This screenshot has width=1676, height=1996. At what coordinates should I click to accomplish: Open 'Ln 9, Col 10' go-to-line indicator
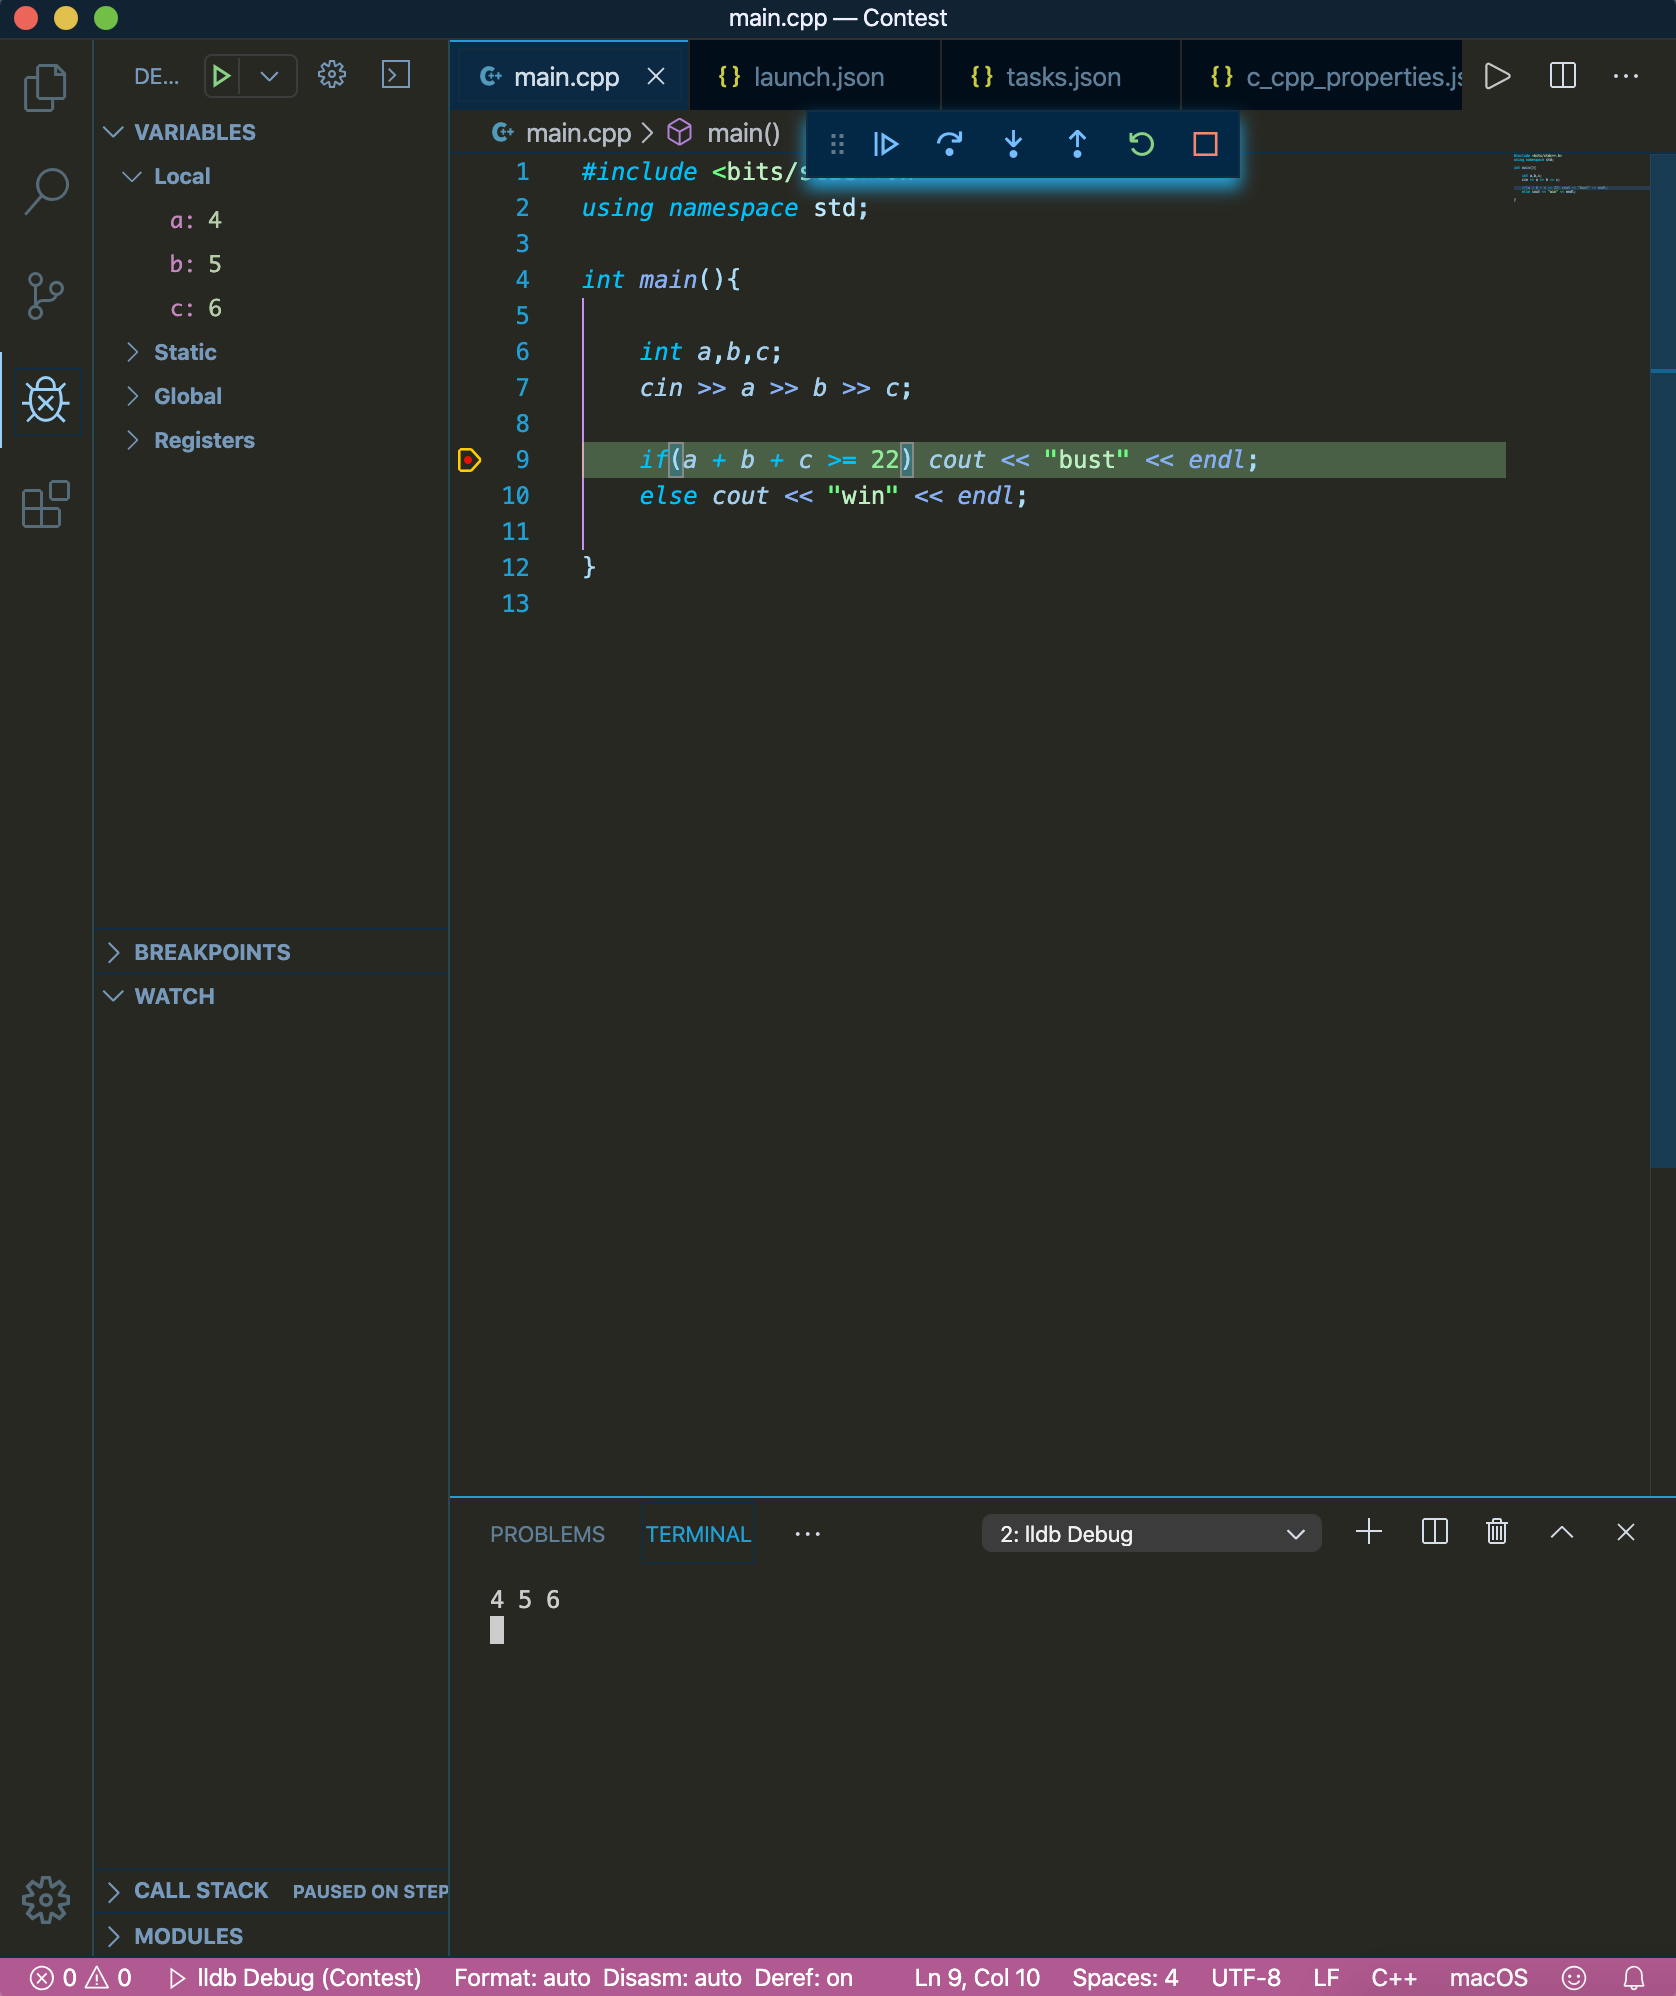pos(977,1978)
